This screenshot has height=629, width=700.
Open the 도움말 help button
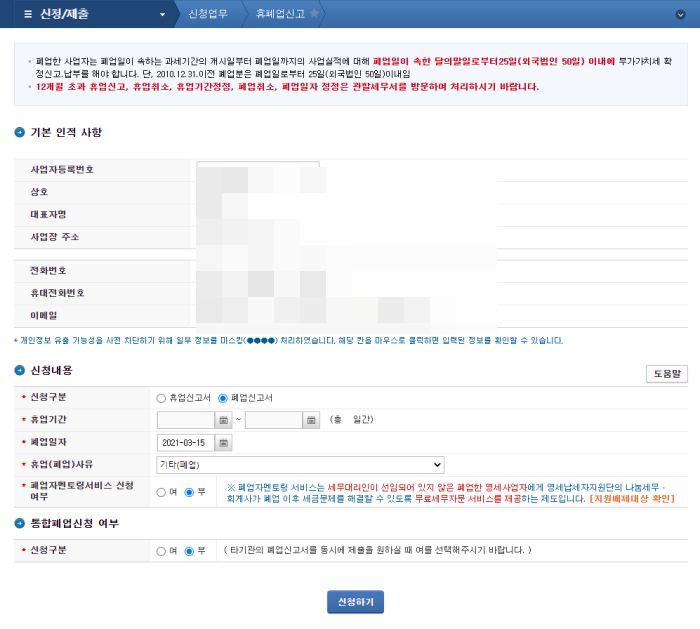point(667,374)
